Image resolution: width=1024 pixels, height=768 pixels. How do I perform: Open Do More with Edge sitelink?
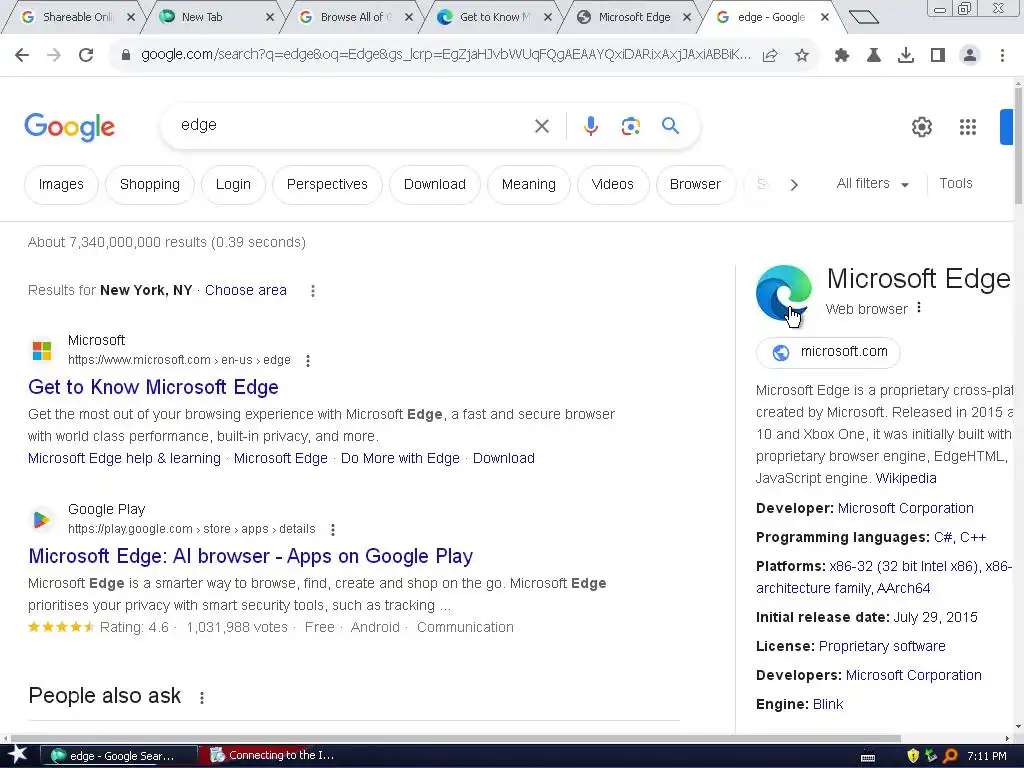(400, 458)
